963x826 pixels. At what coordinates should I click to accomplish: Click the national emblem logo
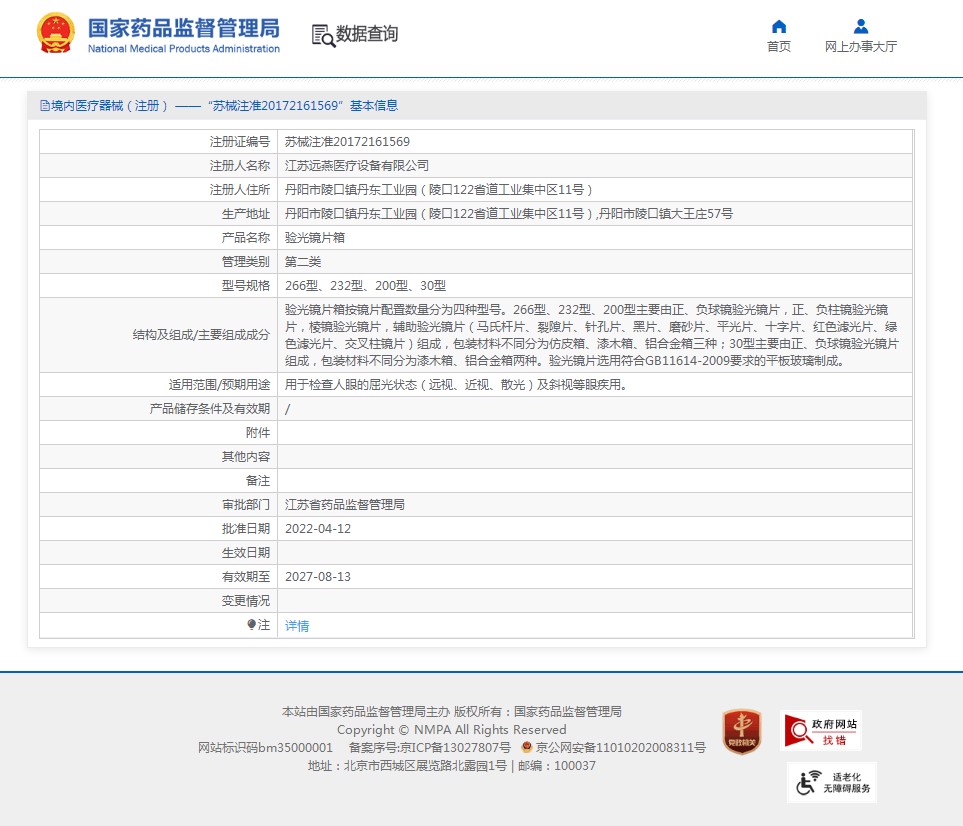(56, 34)
